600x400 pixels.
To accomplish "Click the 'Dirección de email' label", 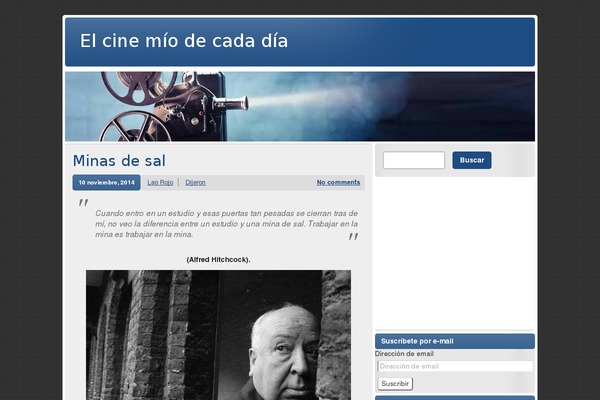I will (x=404, y=354).
